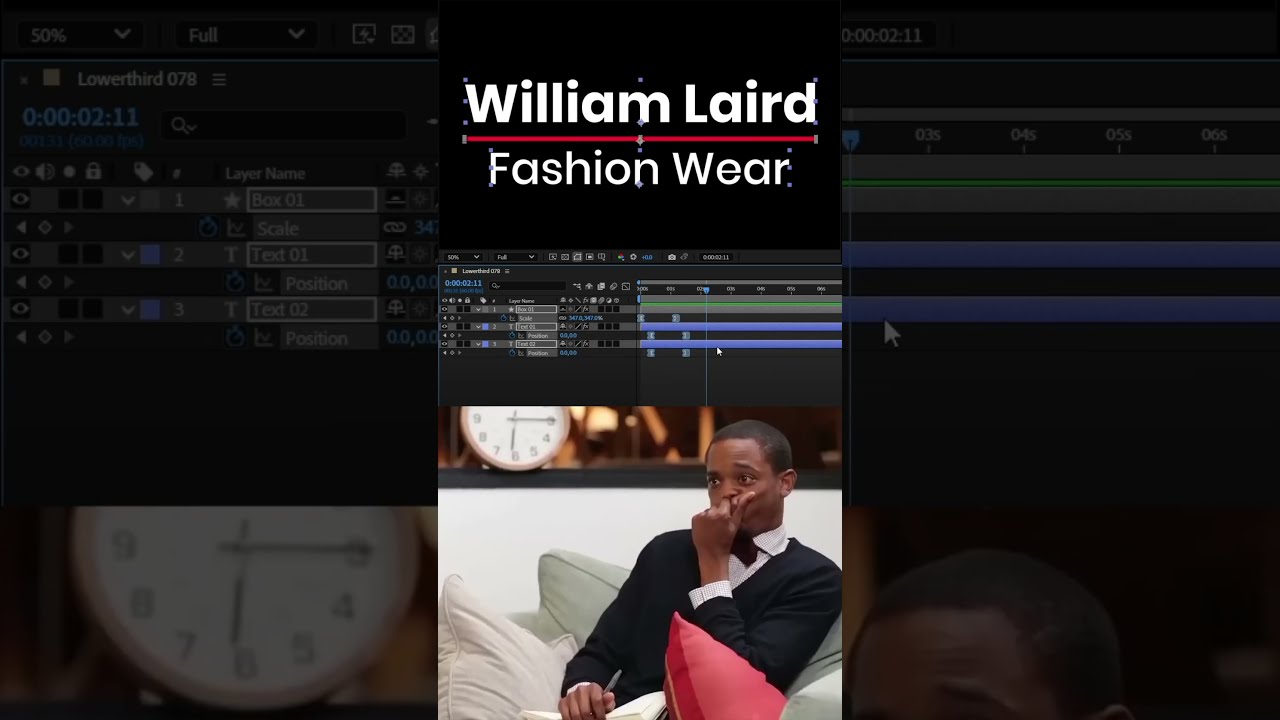1280x720 pixels.
Task: Click the 01s mark on small center time ruler
Action: pos(671,289)
